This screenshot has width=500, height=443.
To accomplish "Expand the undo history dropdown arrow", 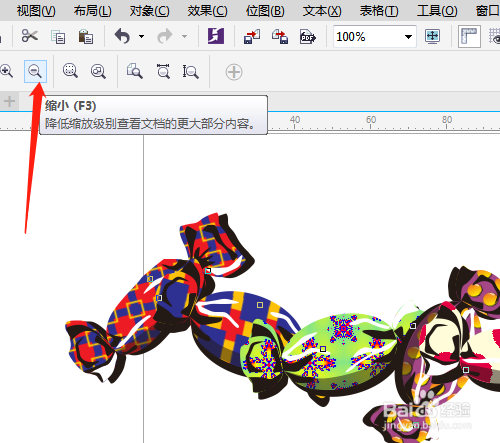I will pos(141,36).
